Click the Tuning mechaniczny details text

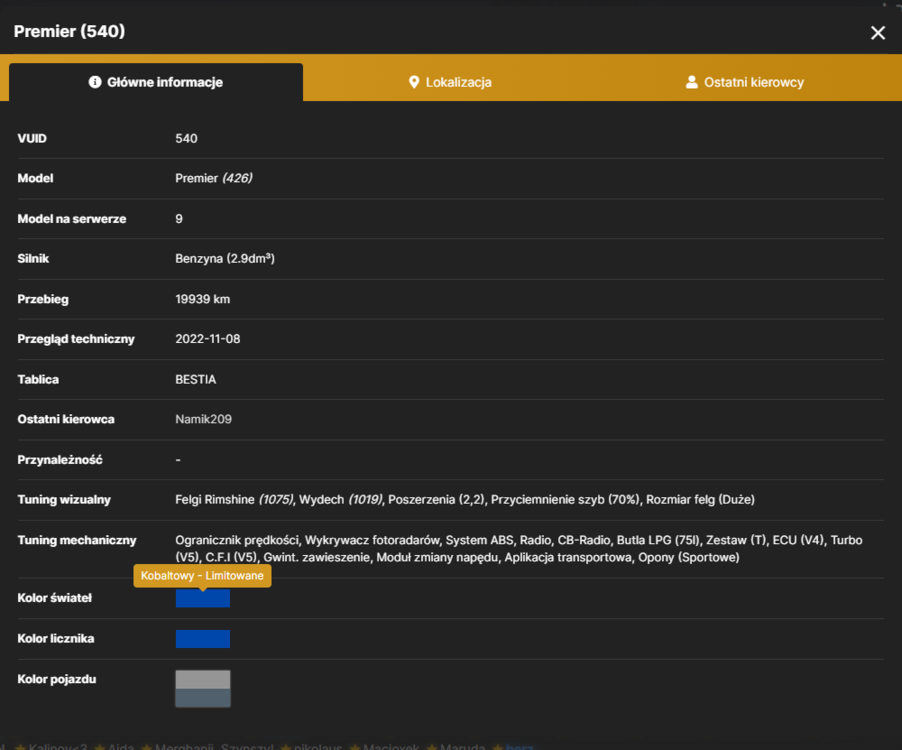pyautogui.click(x=519, y=549)
